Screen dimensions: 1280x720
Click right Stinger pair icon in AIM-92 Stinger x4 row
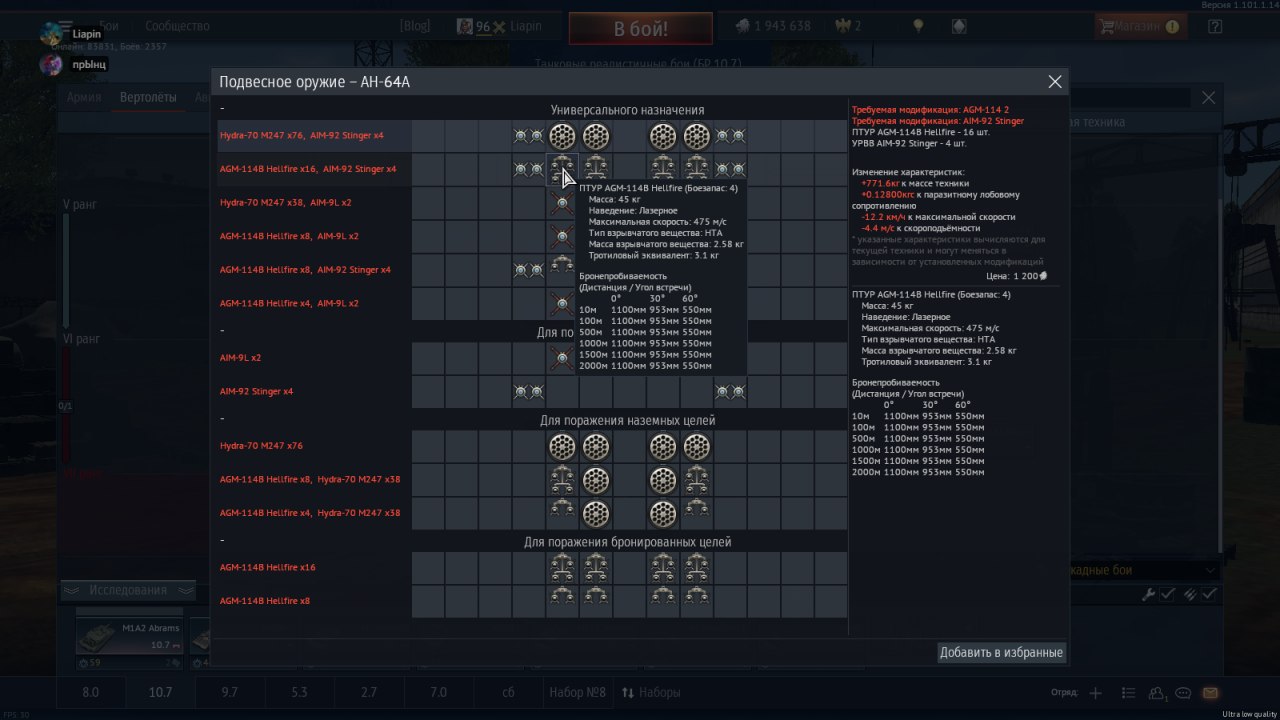[x=730, y=391]
